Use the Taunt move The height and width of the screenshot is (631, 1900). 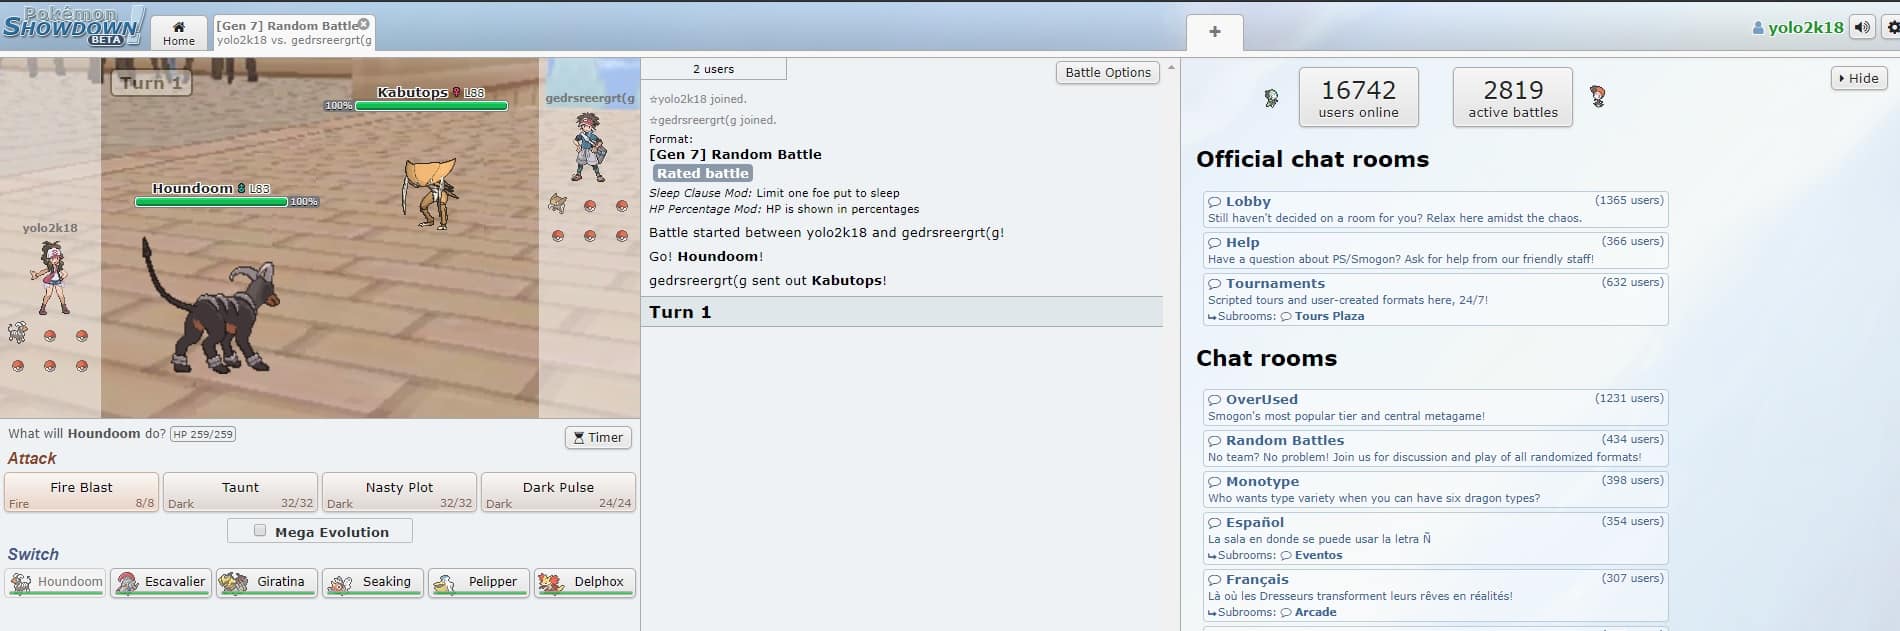(x=240, y=492)
